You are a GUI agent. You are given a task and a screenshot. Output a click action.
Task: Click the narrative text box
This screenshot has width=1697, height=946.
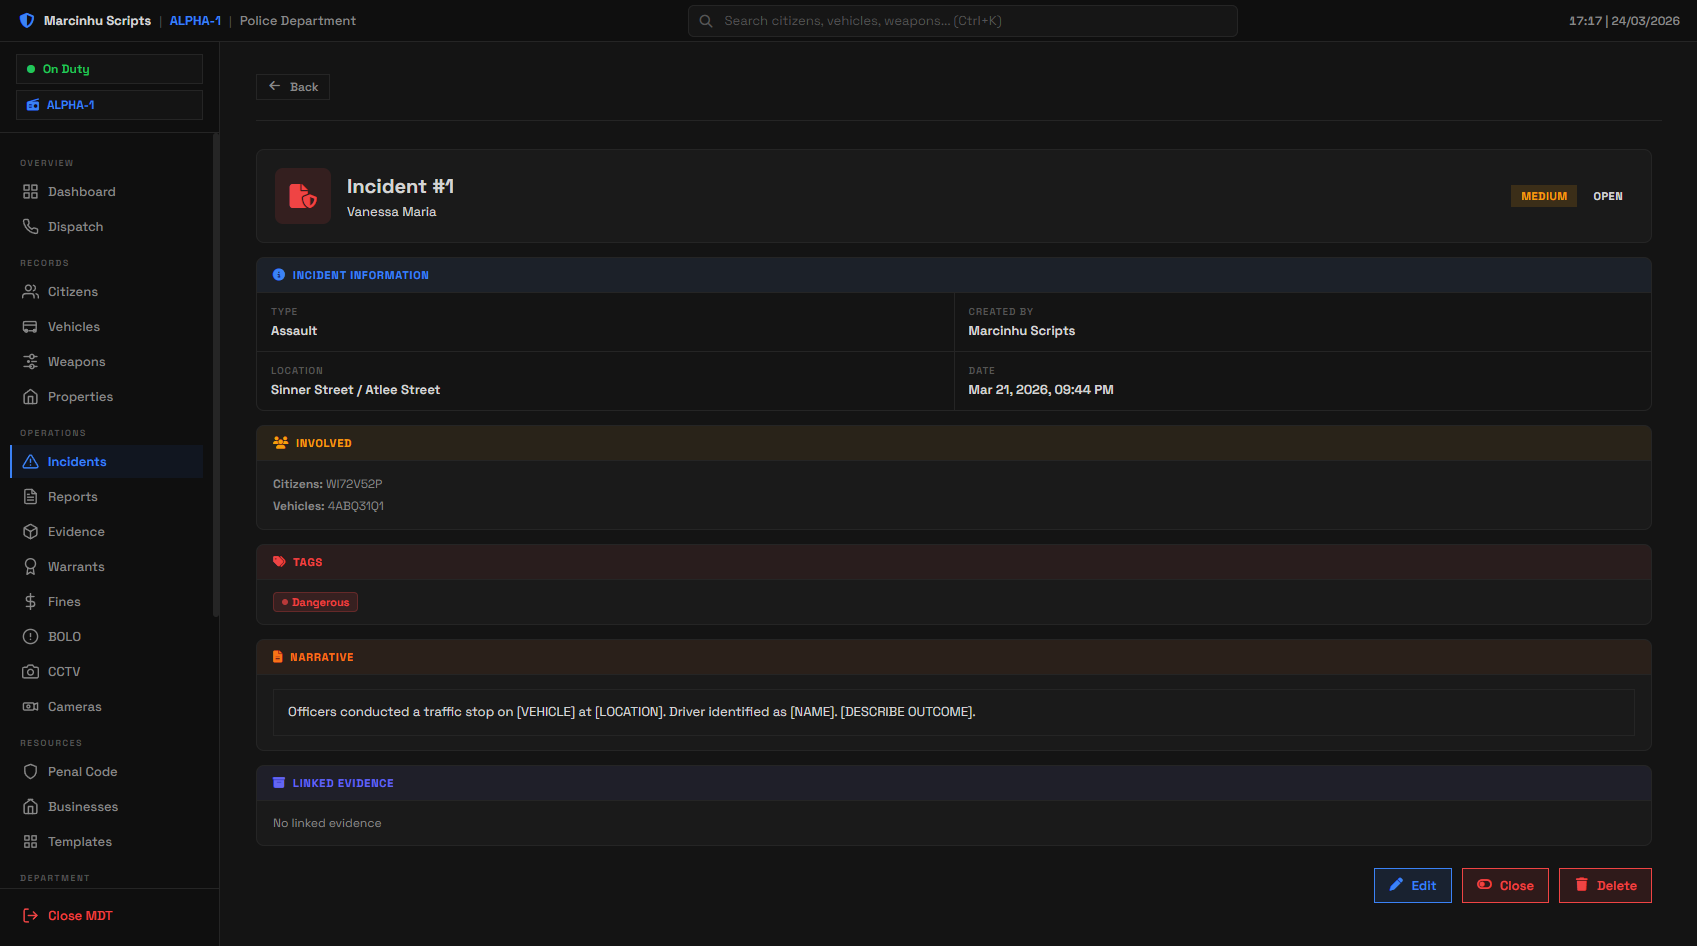click(953, 712)
